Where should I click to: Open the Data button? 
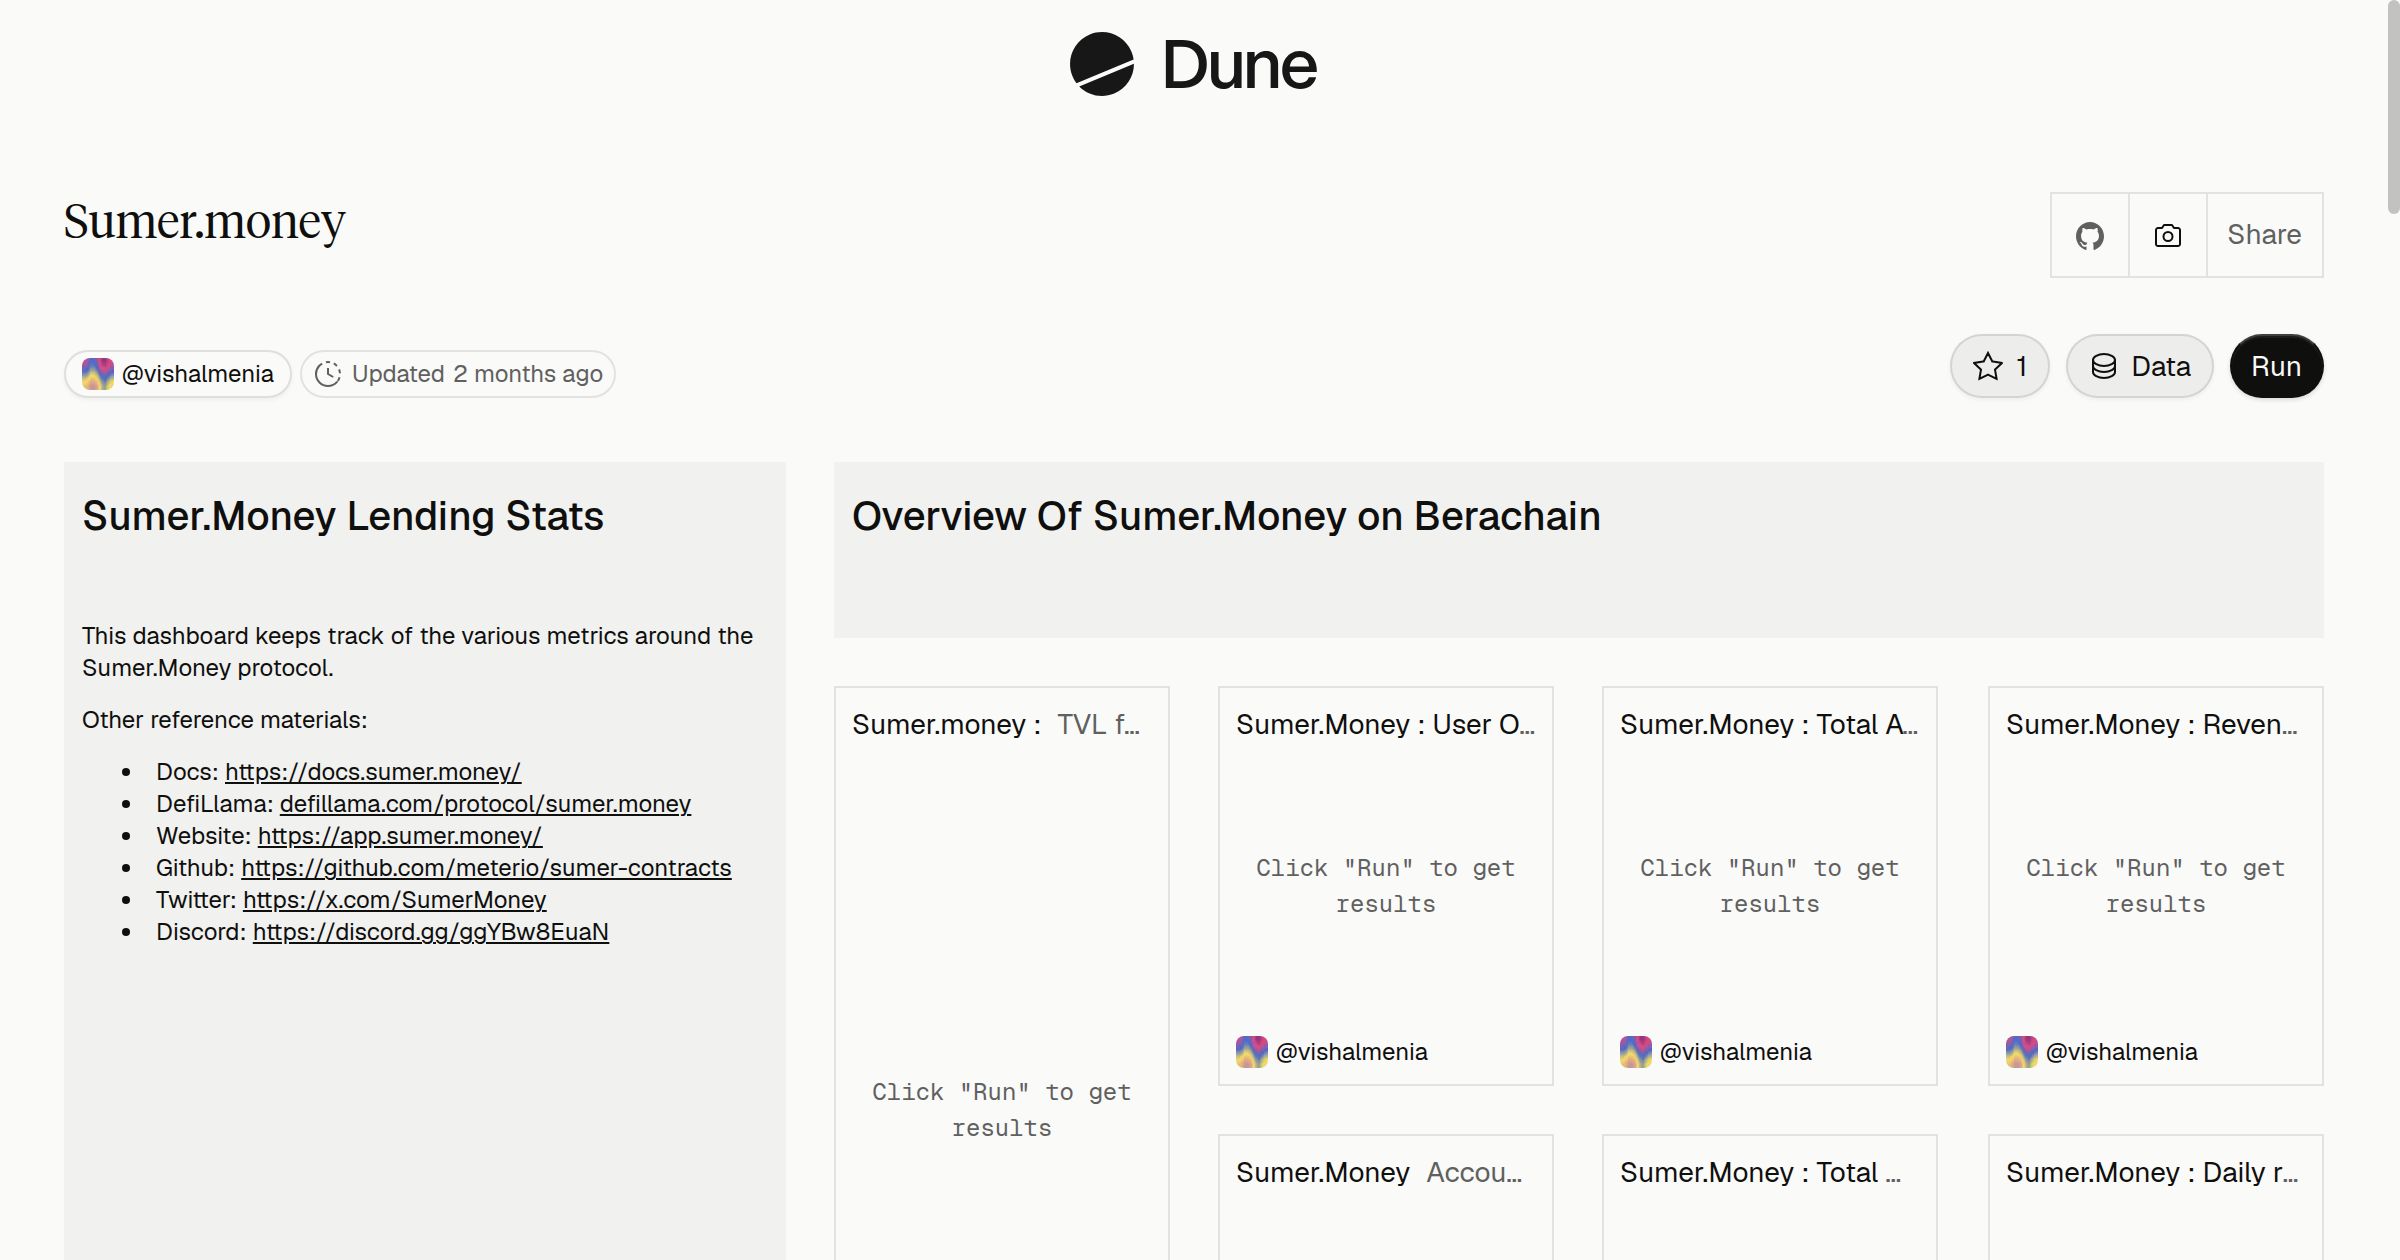tap(2139, 366)
